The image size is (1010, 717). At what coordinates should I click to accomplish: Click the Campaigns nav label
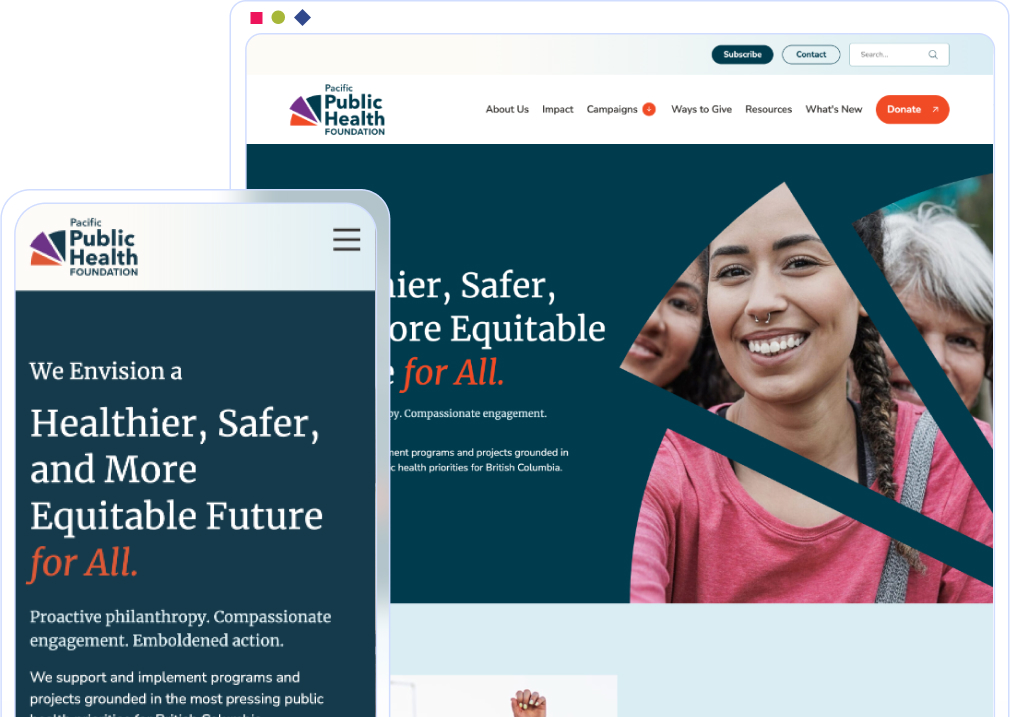click(612, 110)
